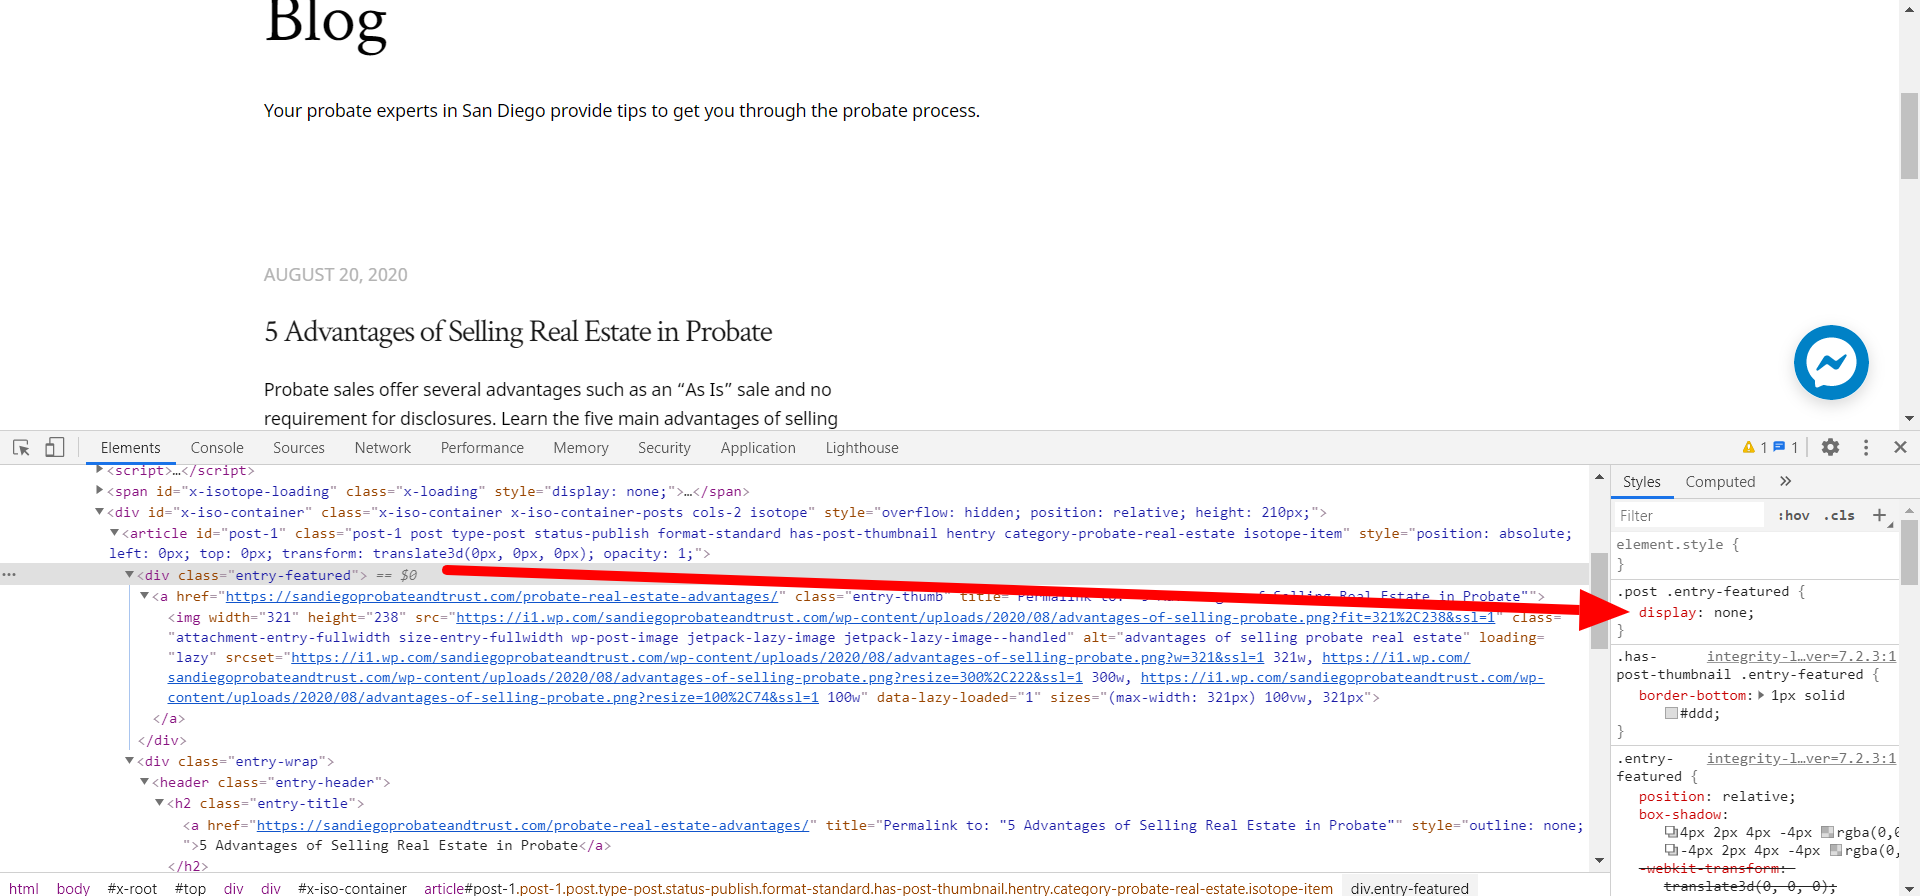
Task: Open the Performance tab
Action: coord(482,448)
